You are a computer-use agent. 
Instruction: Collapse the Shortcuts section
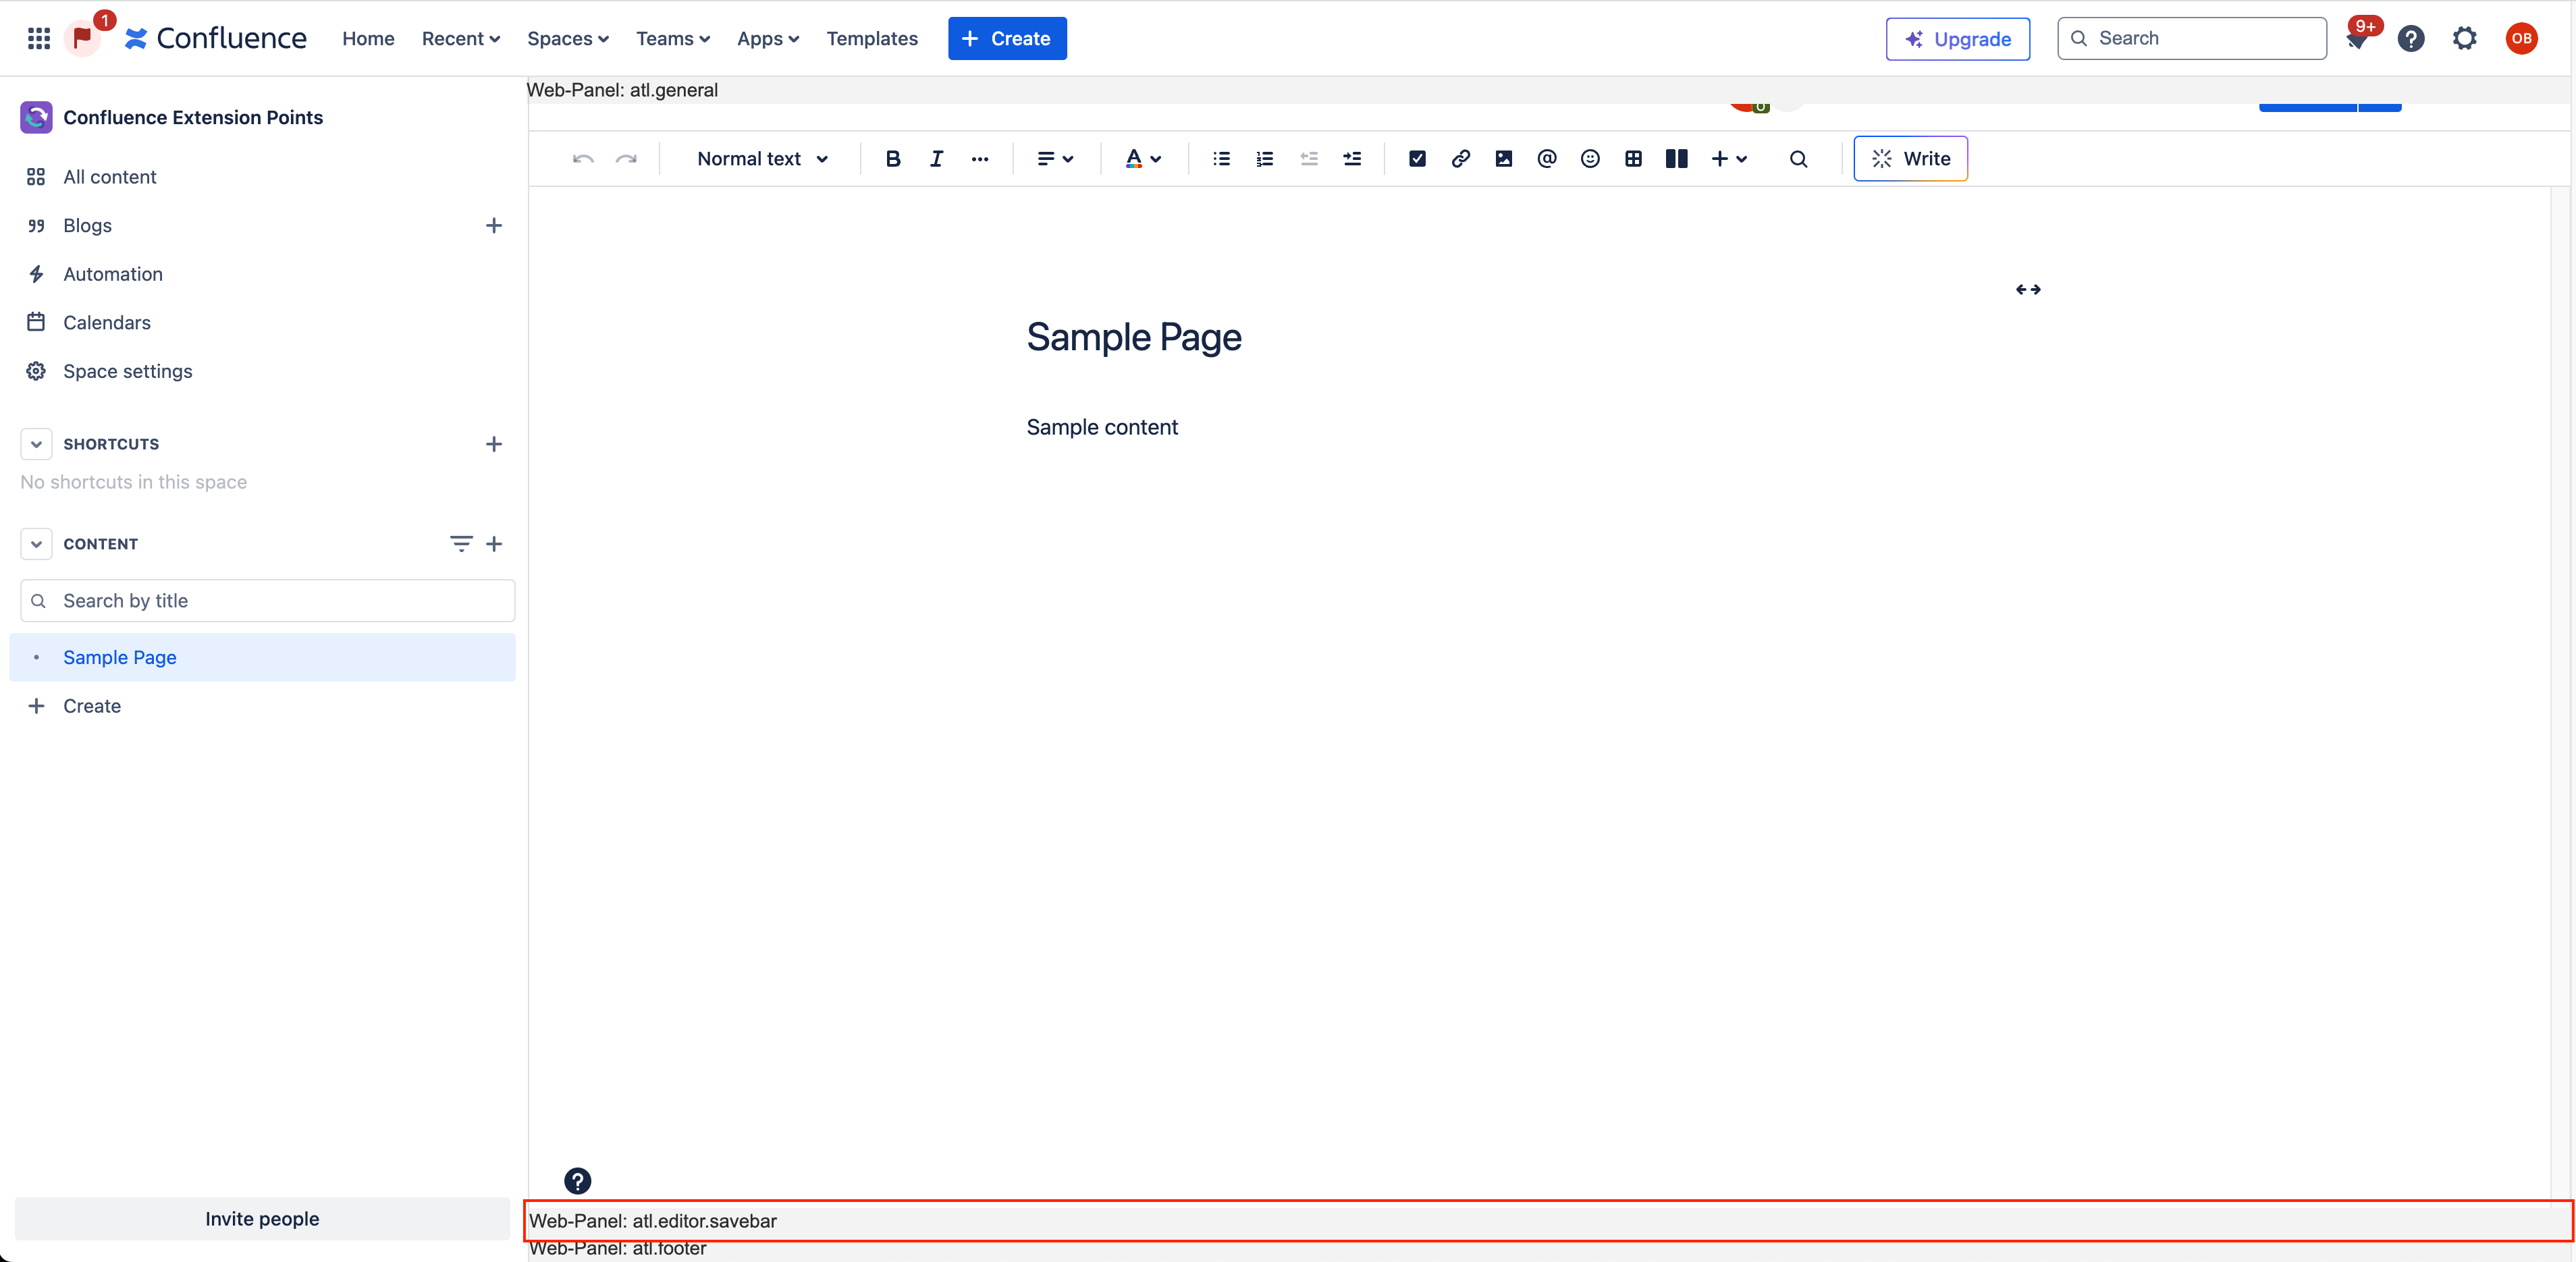click(x=36, y=444)
